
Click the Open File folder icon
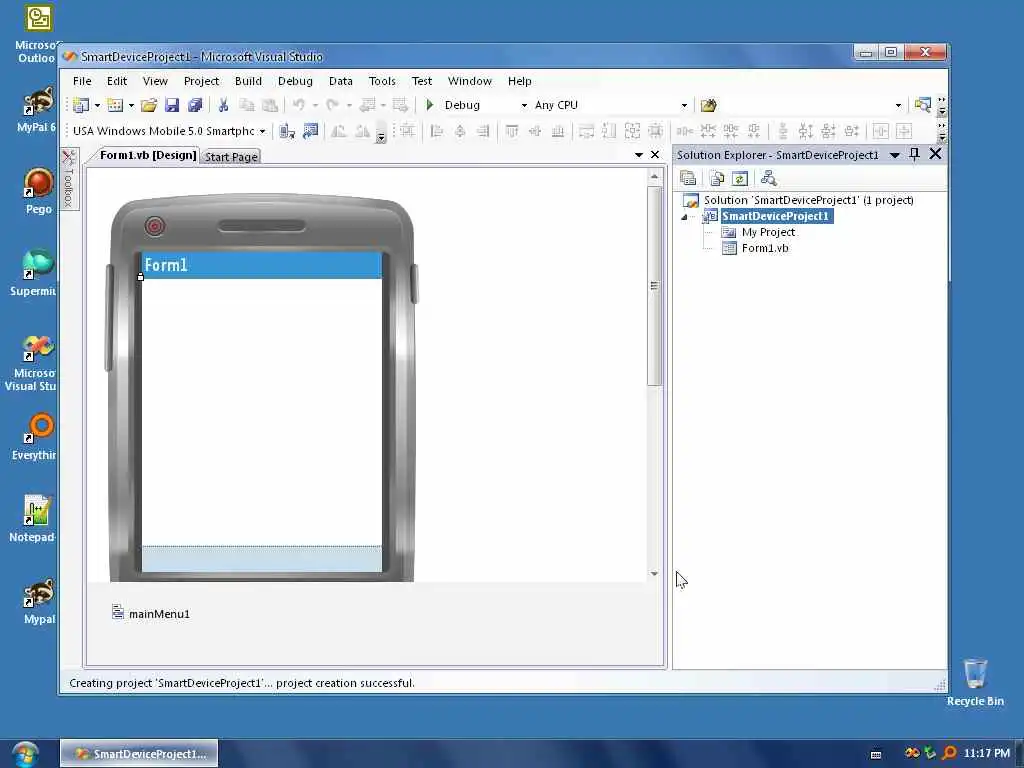click(149, 105)
